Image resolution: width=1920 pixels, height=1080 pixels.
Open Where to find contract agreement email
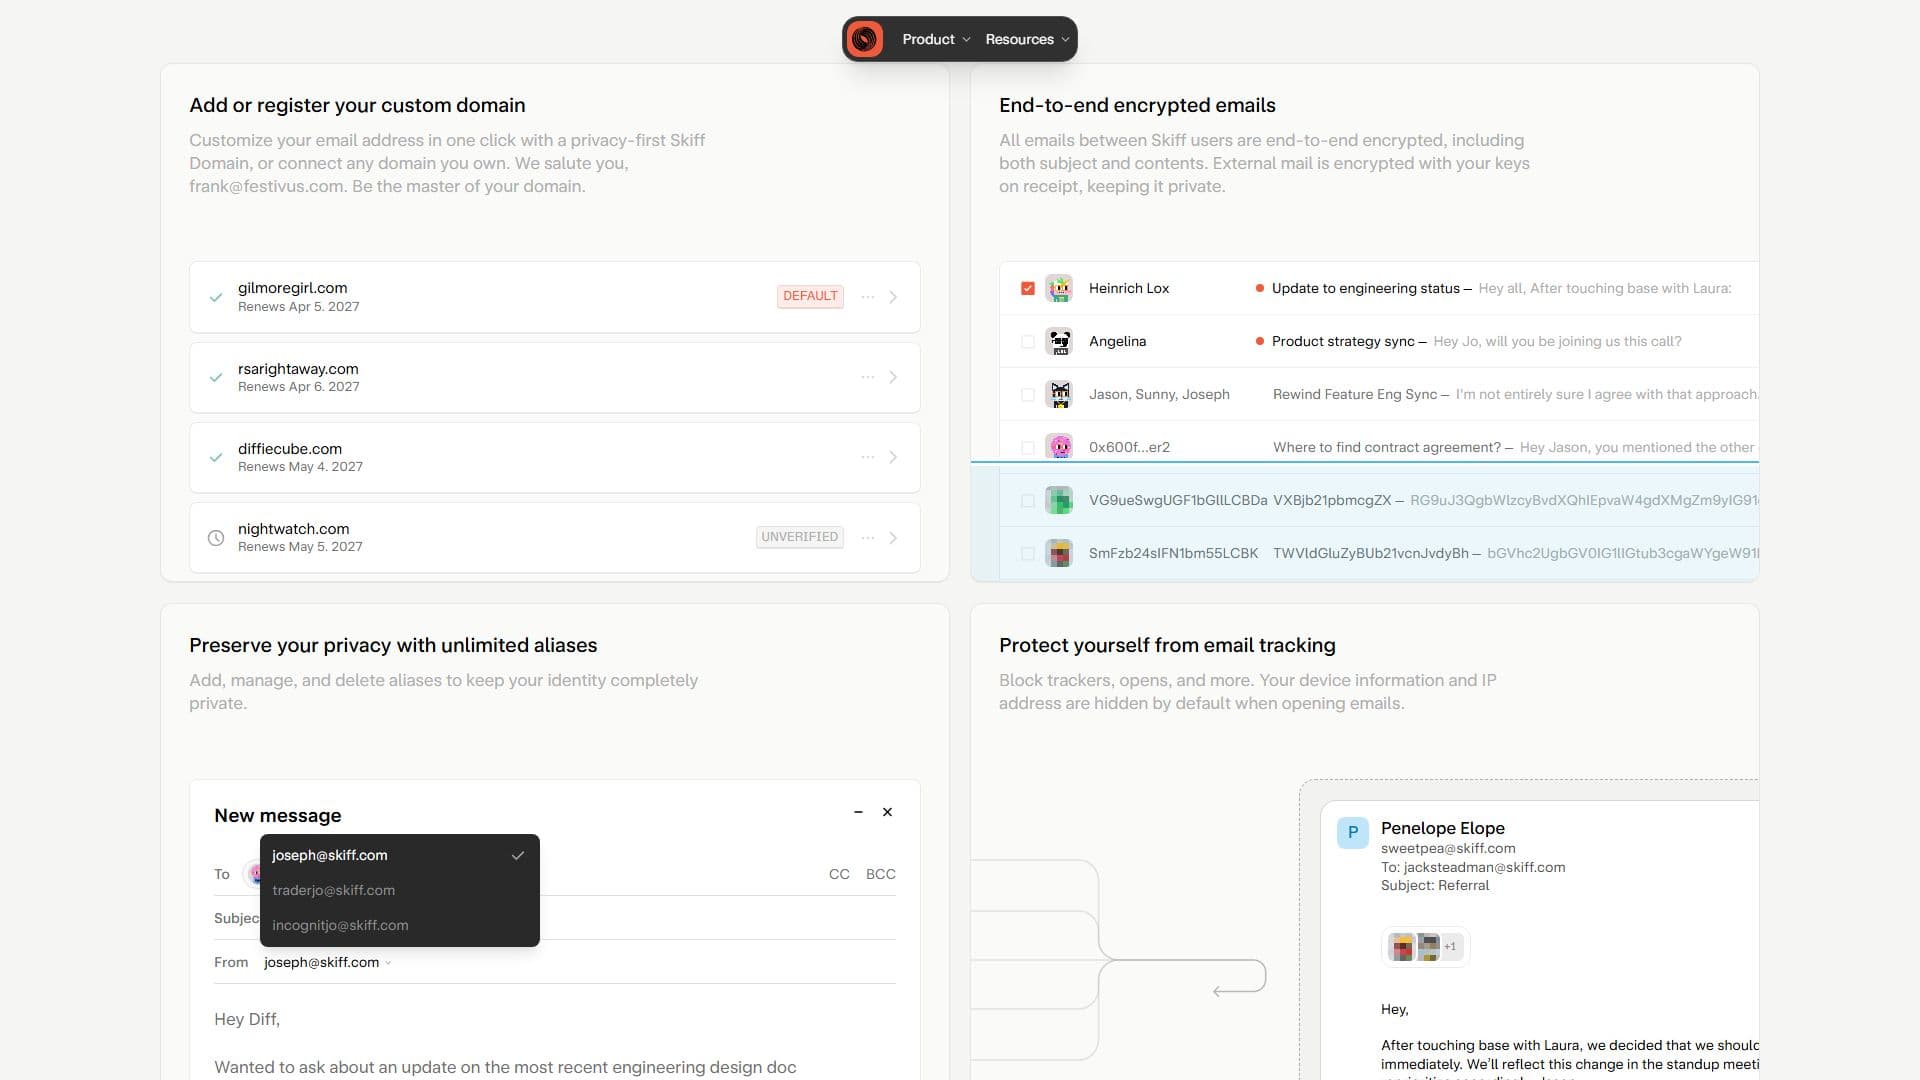point(1379,447)
